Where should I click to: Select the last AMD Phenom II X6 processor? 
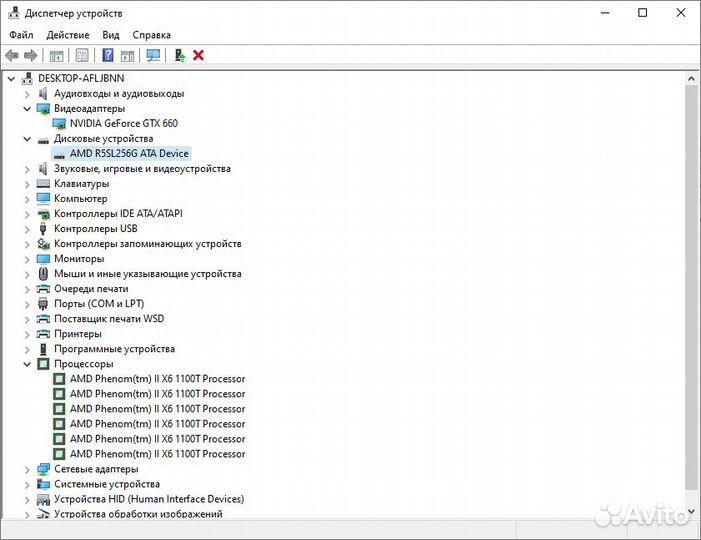coord(157,454)
